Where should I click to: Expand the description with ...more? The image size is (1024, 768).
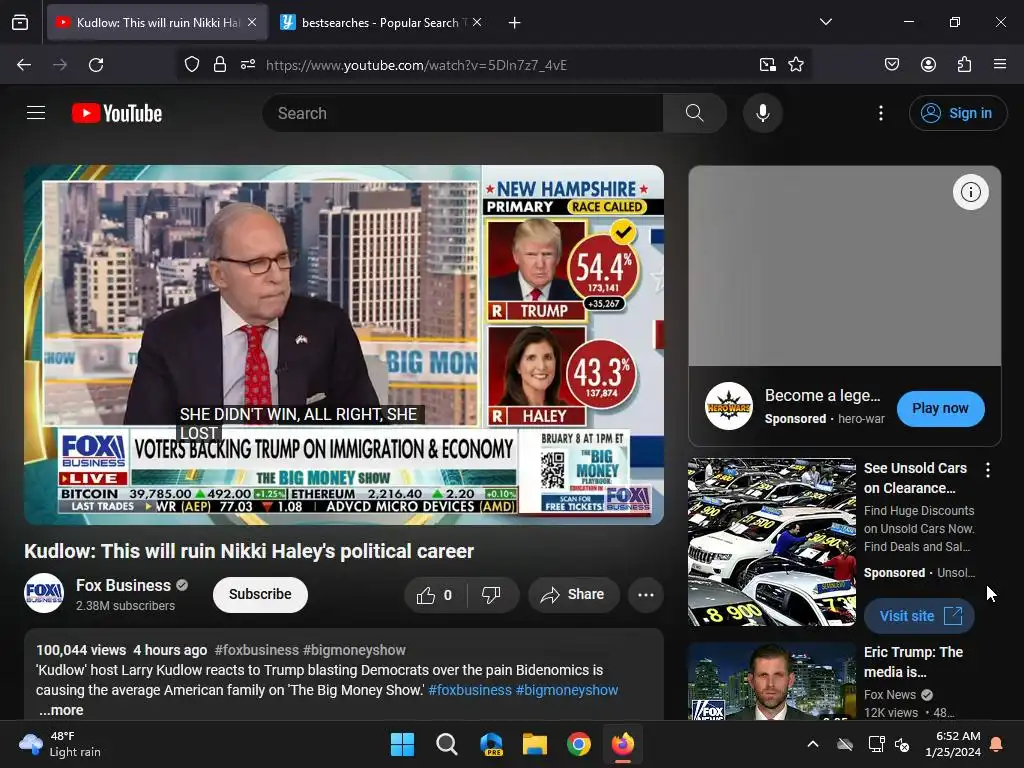[61, 710]
